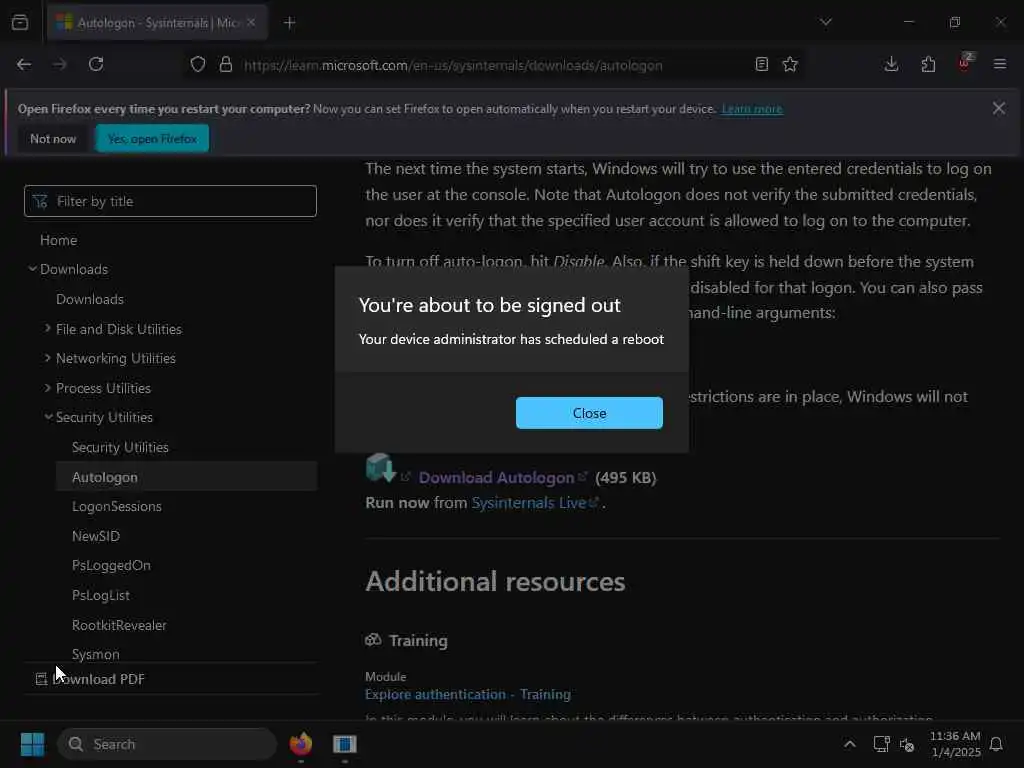Dismiss the Firefox startup notification bar

tap(999, 108)
